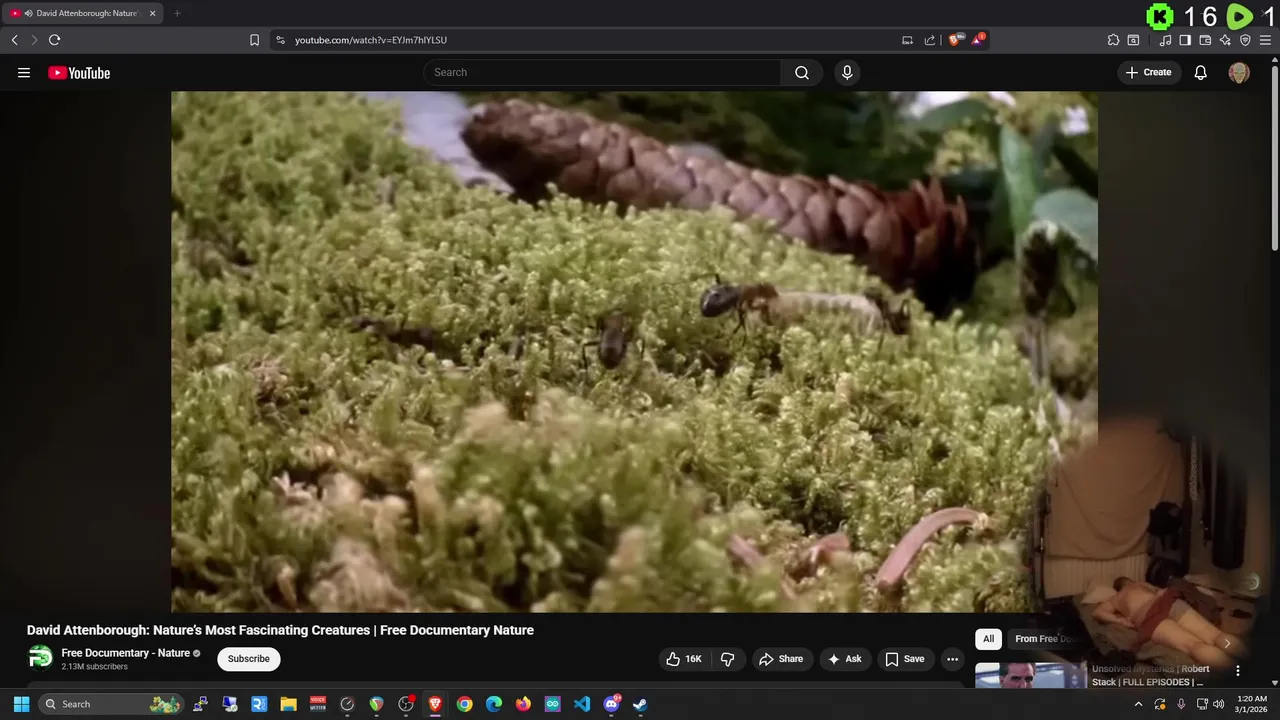The height and width of the screenshot is (720, 1280).
Task: Open Firefox from the taskbar
Action: tap(523, 704)
